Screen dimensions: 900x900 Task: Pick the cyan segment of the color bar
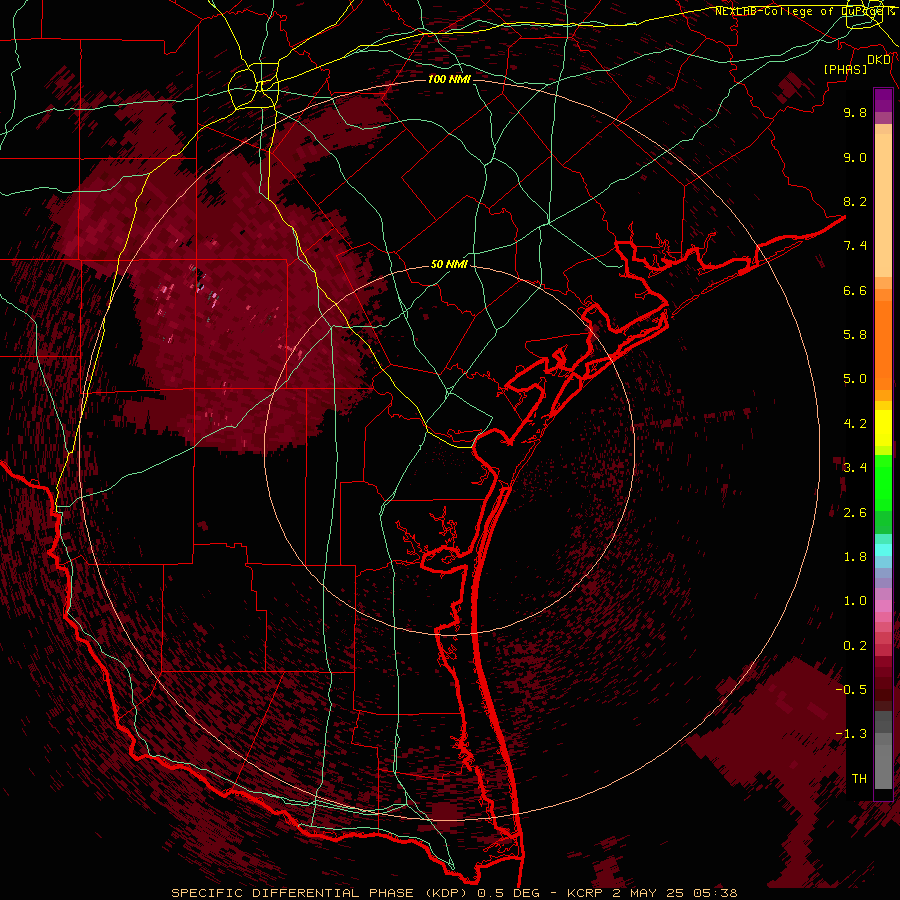883,550
